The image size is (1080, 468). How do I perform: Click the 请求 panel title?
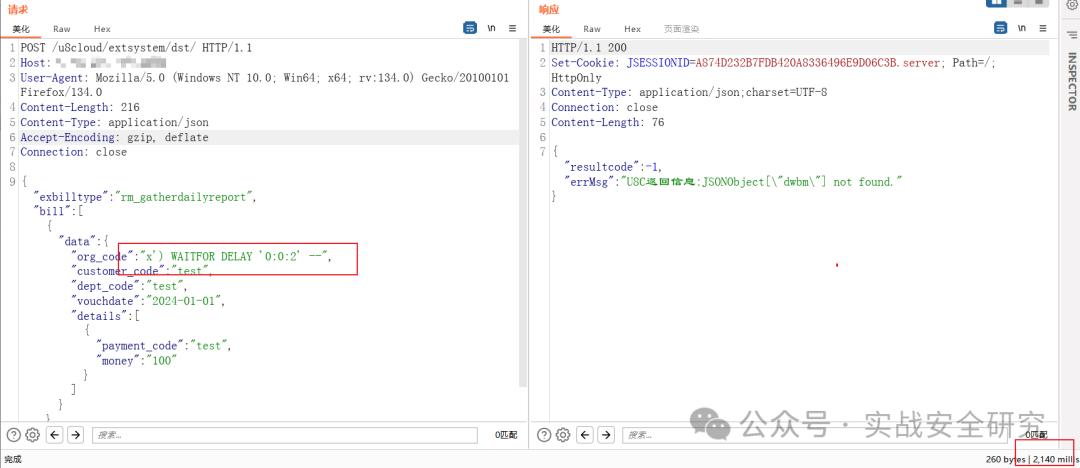click(x=17, y=10)
